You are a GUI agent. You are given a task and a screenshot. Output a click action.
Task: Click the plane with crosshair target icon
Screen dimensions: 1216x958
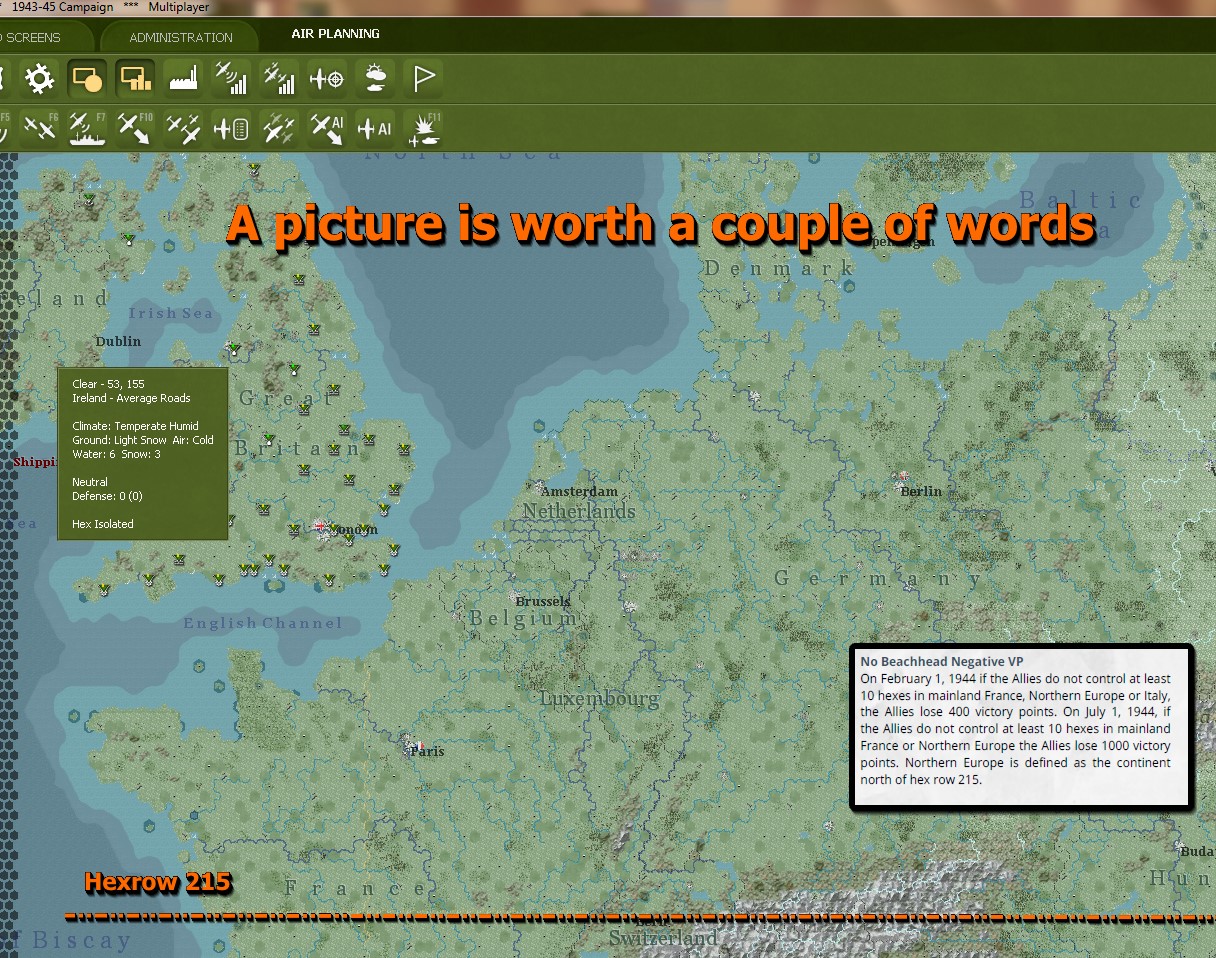tap(327, 79)
